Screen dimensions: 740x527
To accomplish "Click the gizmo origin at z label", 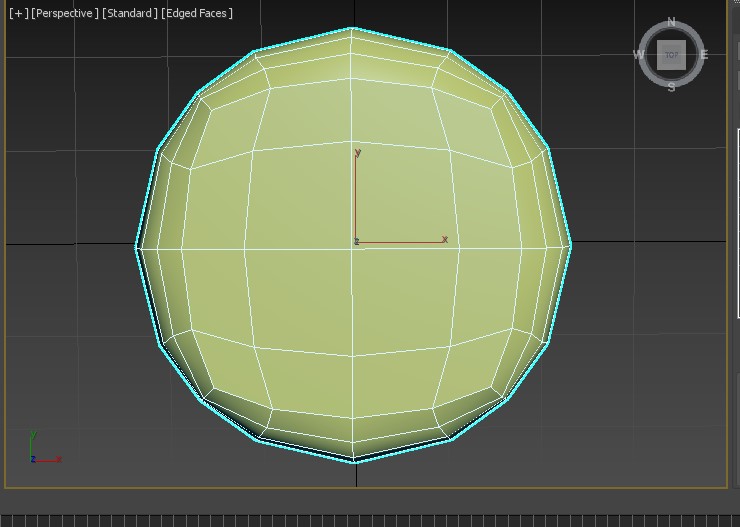I will coord(356,242).
